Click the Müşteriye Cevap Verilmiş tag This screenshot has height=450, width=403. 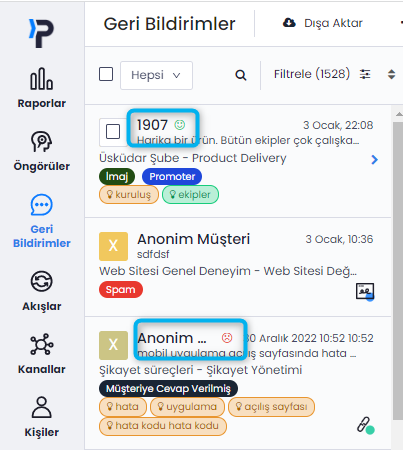[168, 389]
